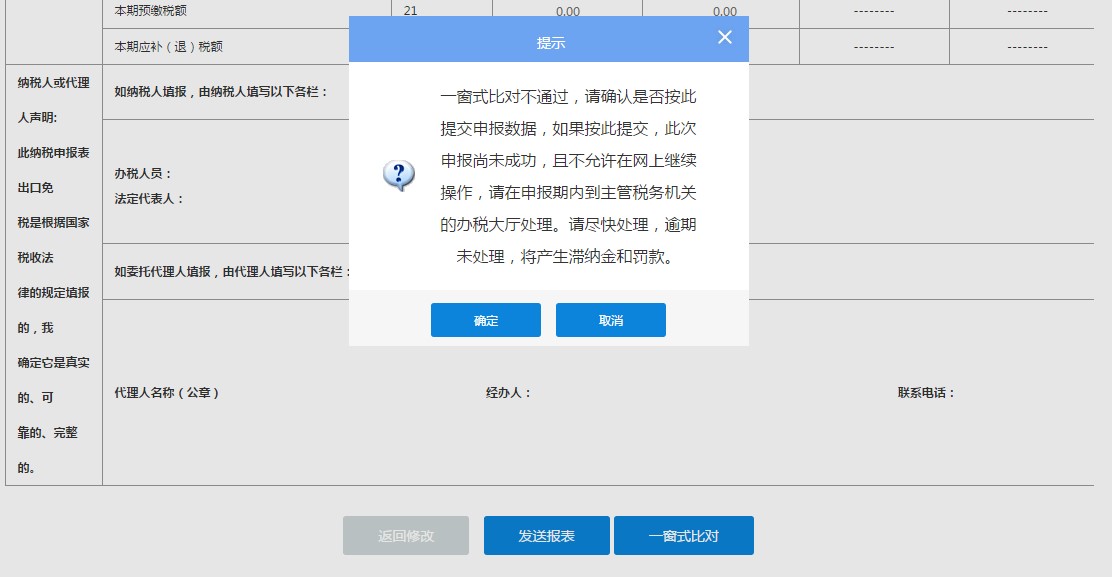Click the 一窗式比对 button
1112x577 pixels.
click(686, 535)
